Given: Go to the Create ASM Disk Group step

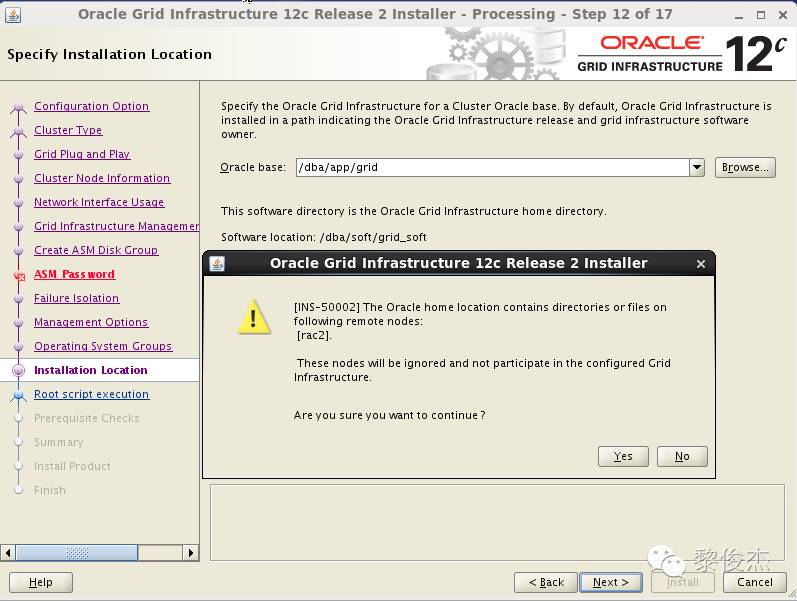Looking at the screenshot, I should [96, 250].
